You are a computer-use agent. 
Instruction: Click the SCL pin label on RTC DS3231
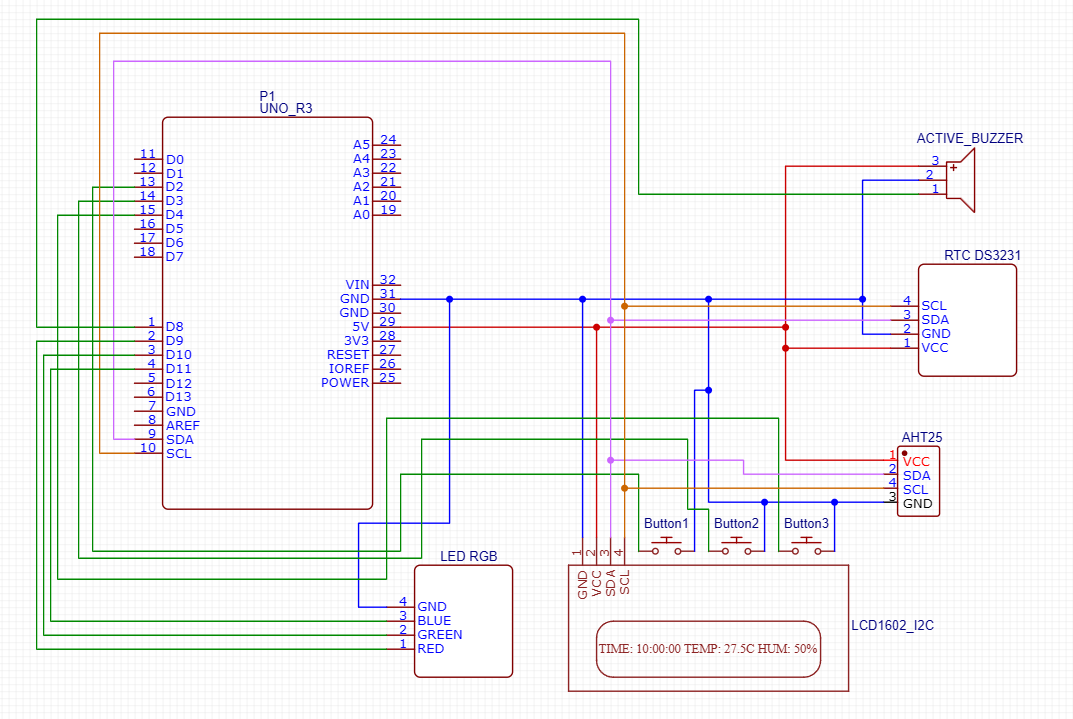(x=933, y=306)
